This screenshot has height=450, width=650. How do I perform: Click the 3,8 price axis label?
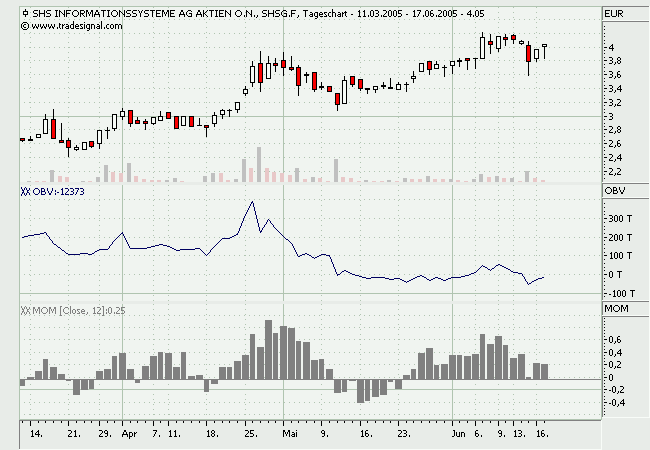615,61
